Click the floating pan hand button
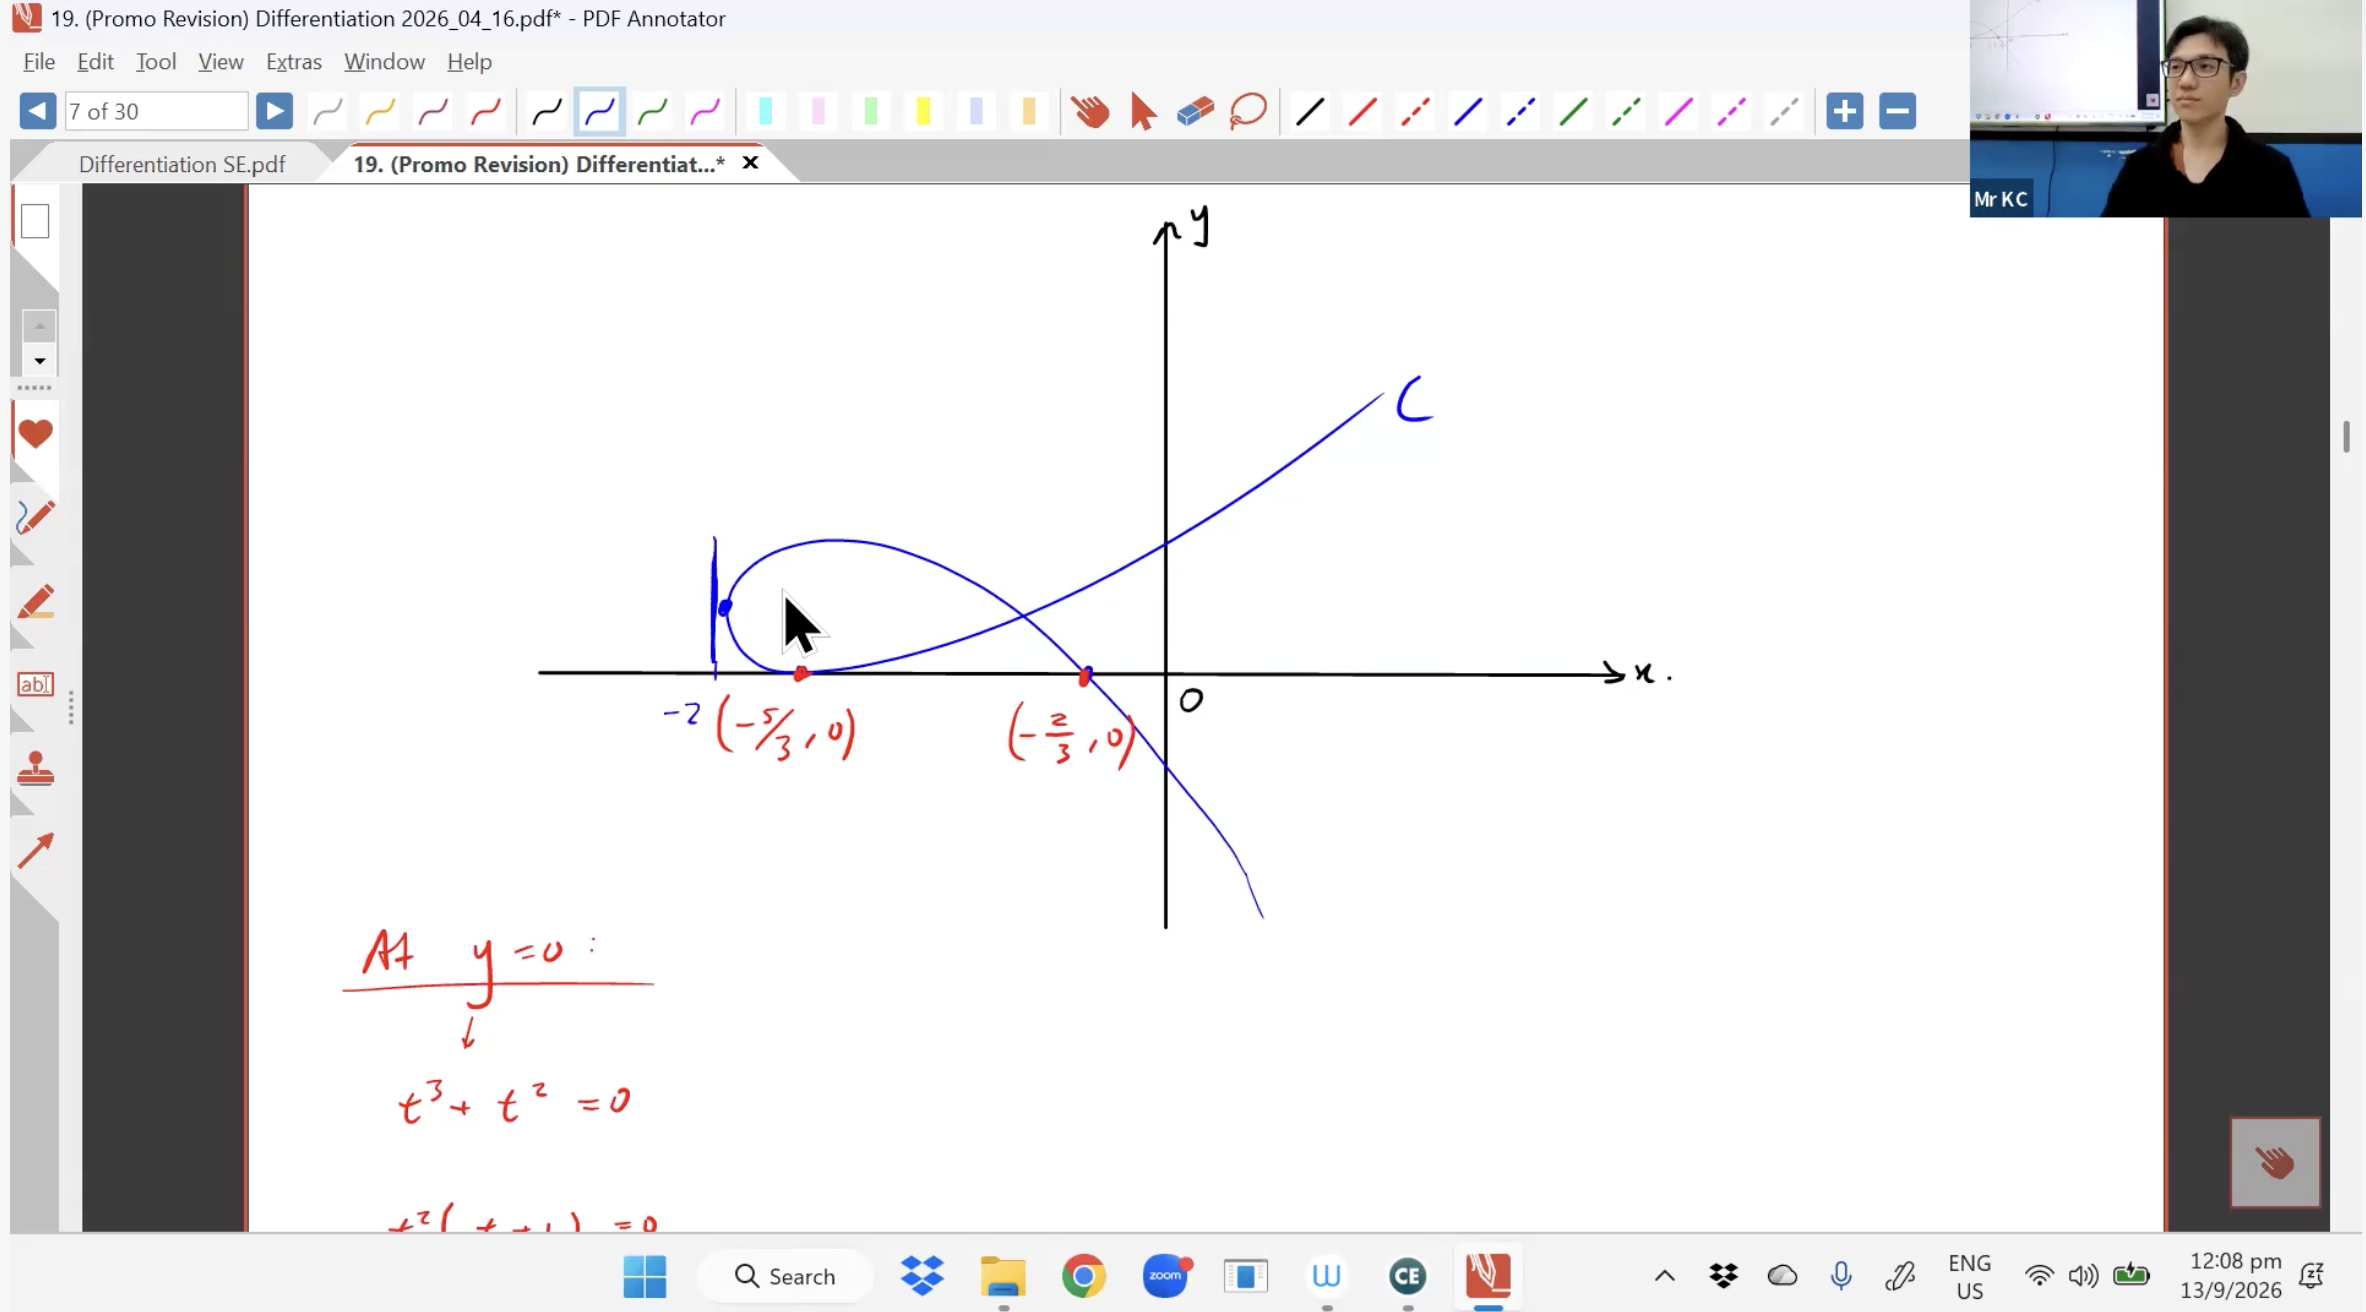 point(2275,1162)
